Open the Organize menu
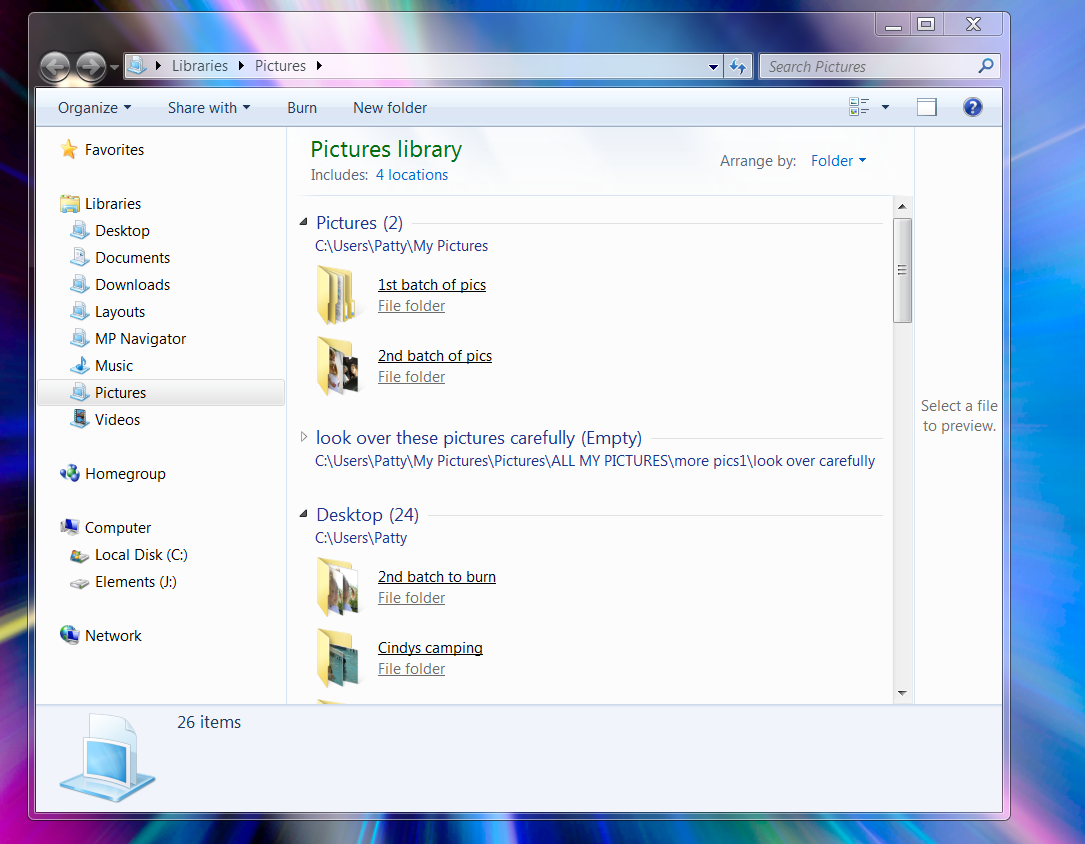 tap(94, 108)
